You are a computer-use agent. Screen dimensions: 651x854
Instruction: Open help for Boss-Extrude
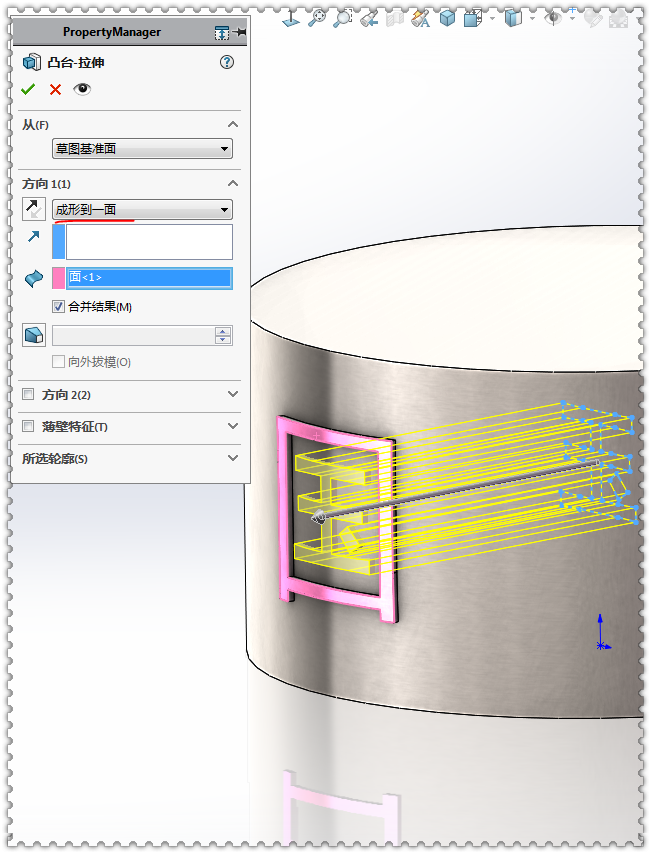[x=227, y=62]
